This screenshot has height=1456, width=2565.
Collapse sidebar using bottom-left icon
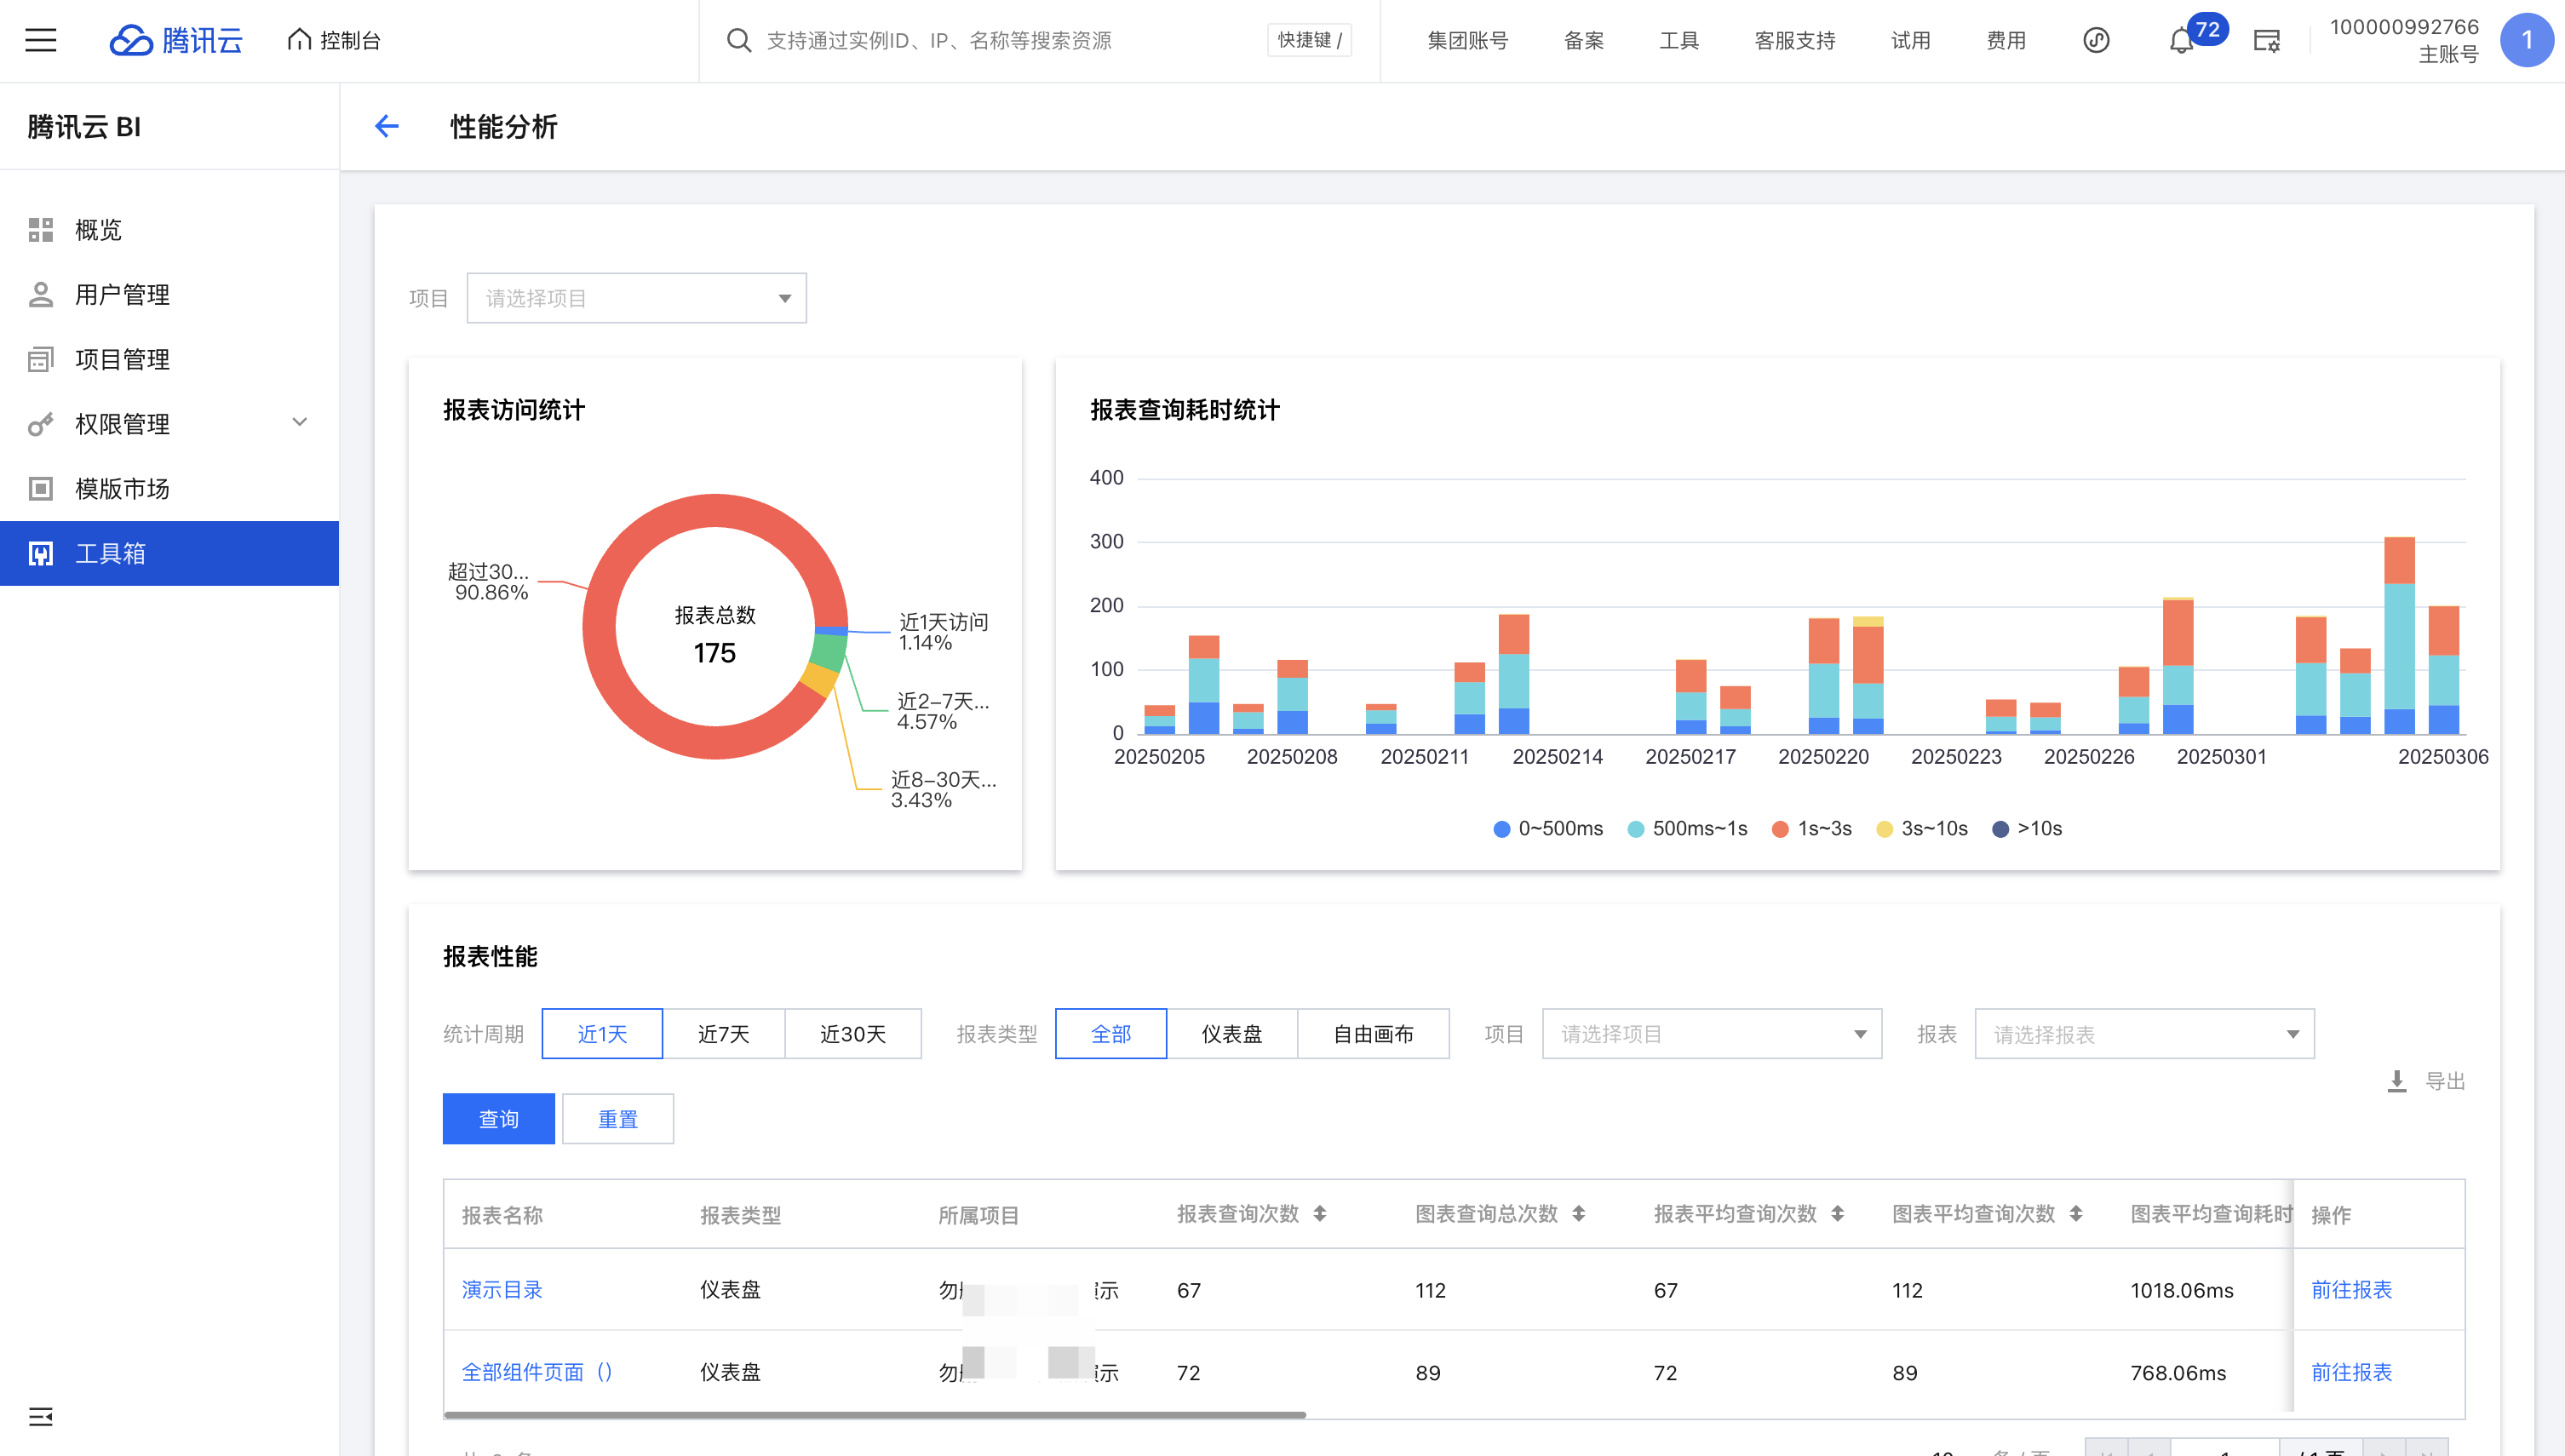[x=41, y=1416]
